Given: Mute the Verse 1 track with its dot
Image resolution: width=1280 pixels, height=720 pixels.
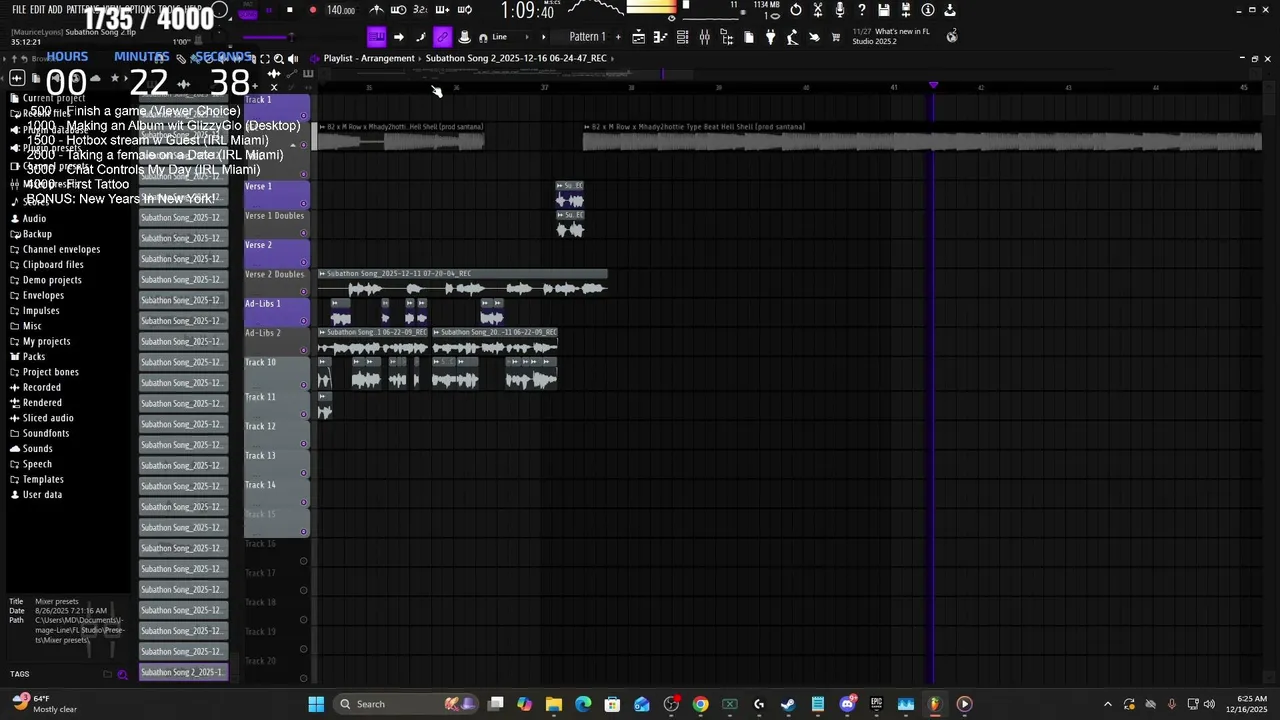Looking at the screenshot, I should 304,203.
